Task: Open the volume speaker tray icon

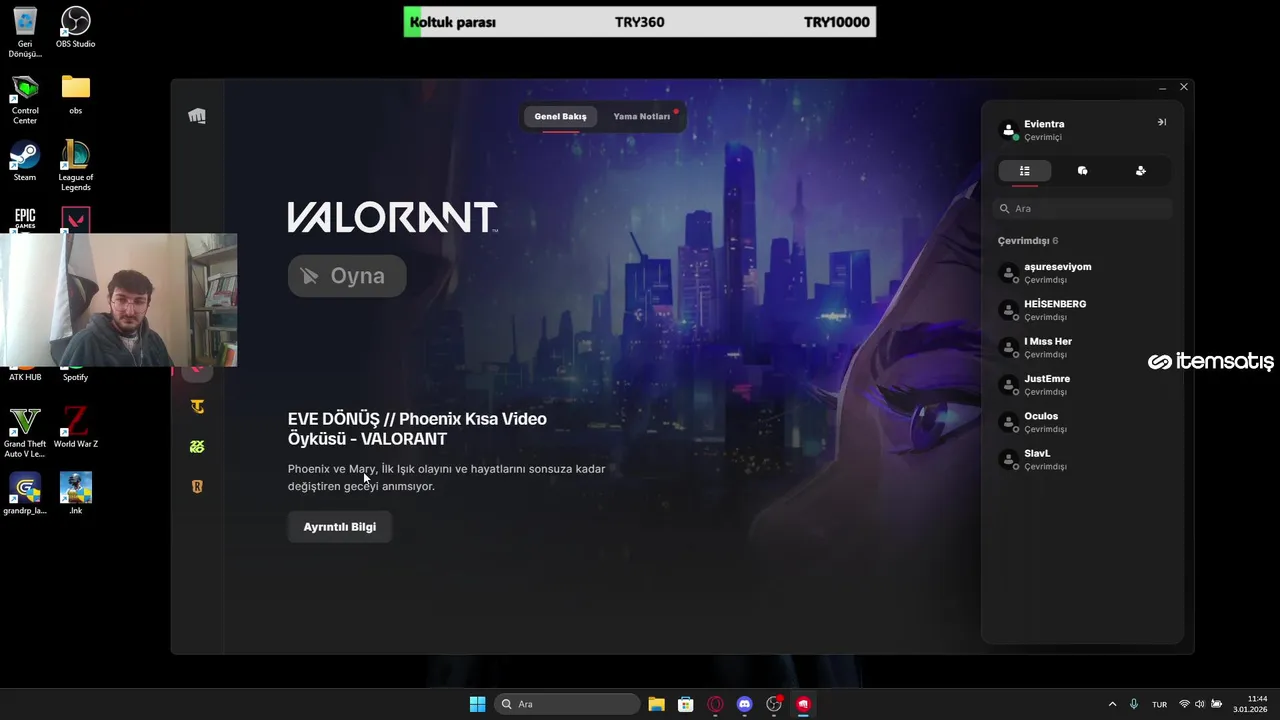Action: (1200, 704)
